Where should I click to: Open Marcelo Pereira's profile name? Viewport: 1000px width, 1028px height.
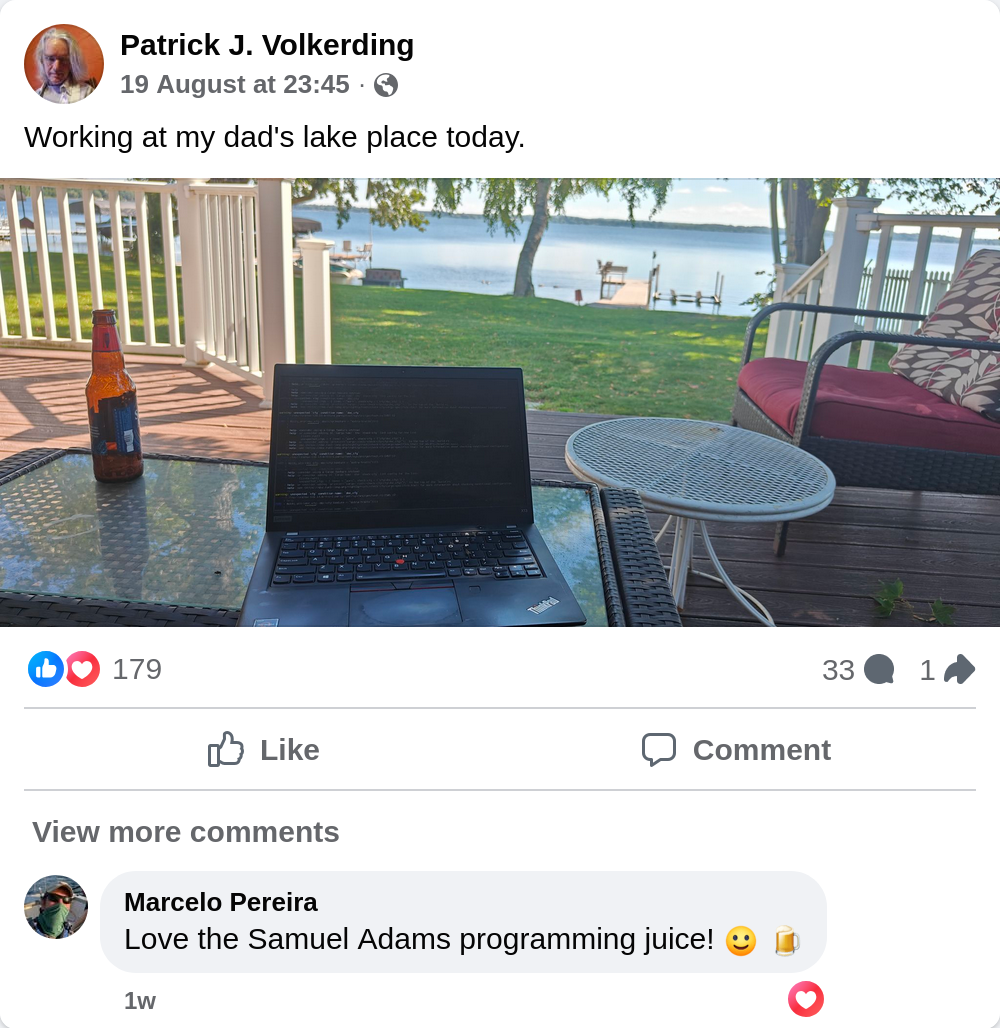221,902
